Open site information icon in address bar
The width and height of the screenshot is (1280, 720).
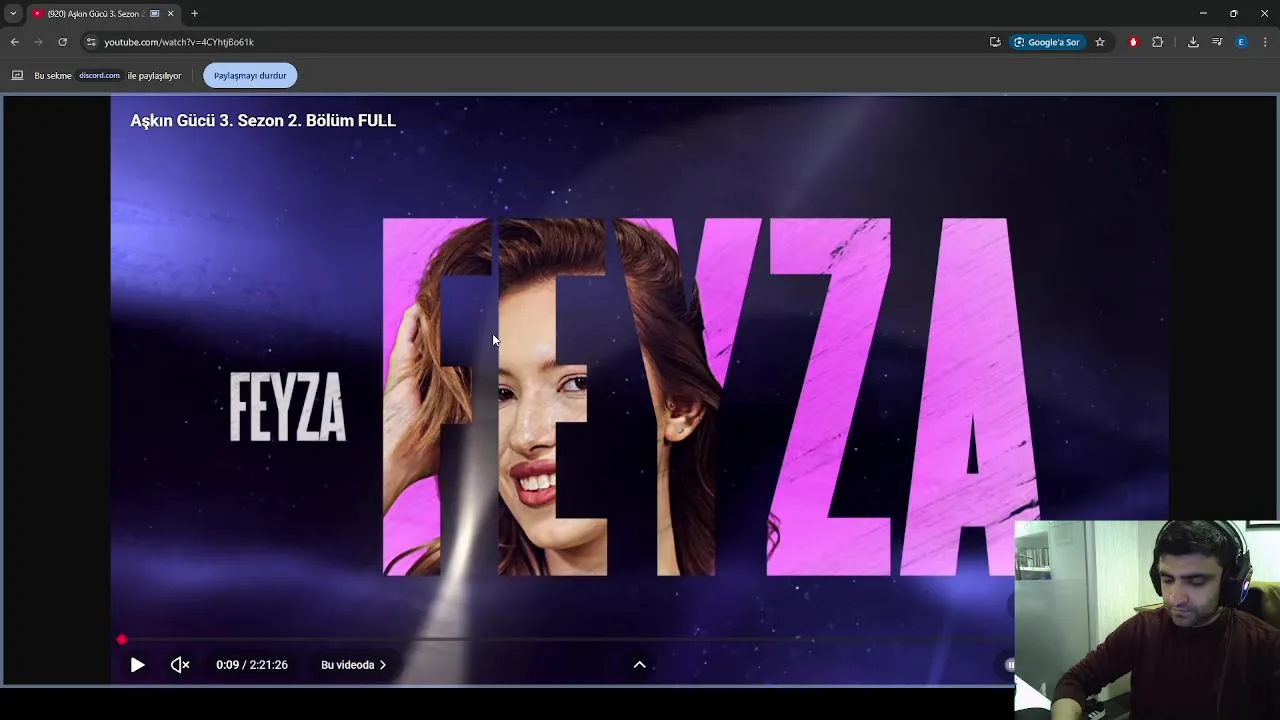click(x=91, y=42)
